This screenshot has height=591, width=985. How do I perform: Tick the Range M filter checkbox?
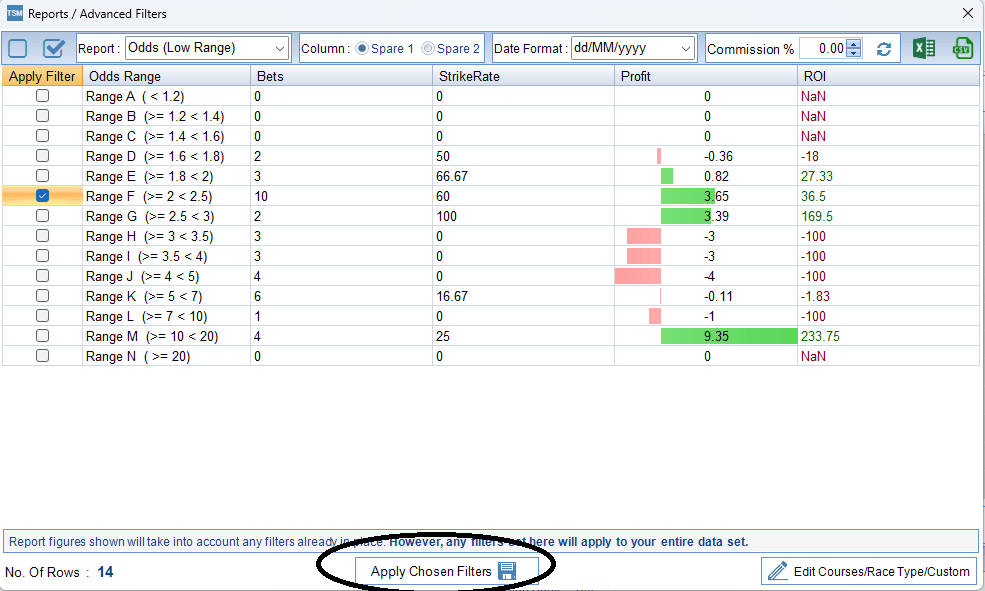point(42,336)
